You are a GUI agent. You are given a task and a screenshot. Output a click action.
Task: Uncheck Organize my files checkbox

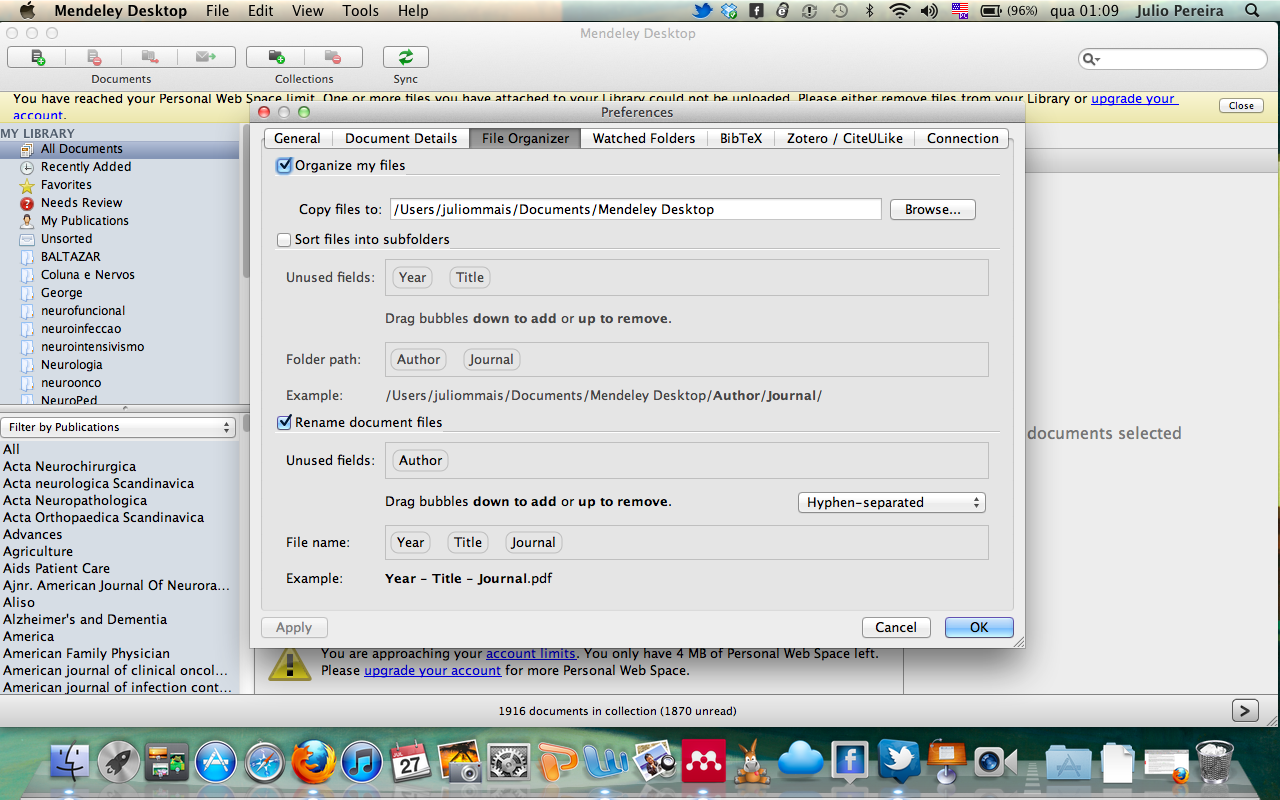[285, 165]
